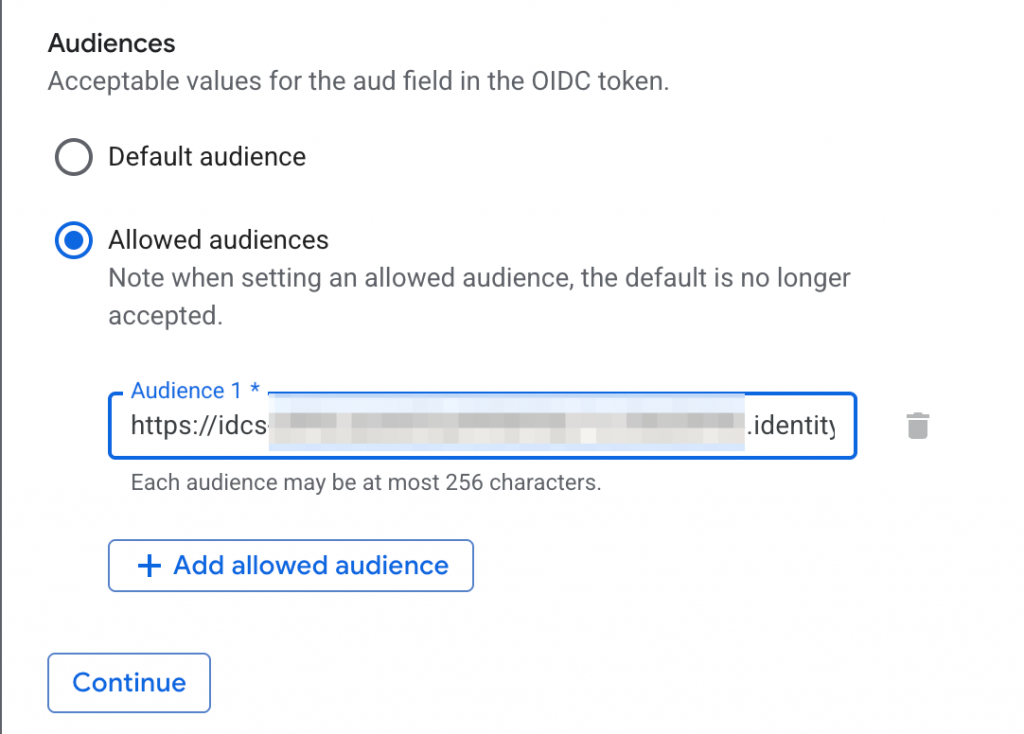Click the "Audience 1 *" floating field label
The image size is (1024, 734).
click(x=191, y=391)
